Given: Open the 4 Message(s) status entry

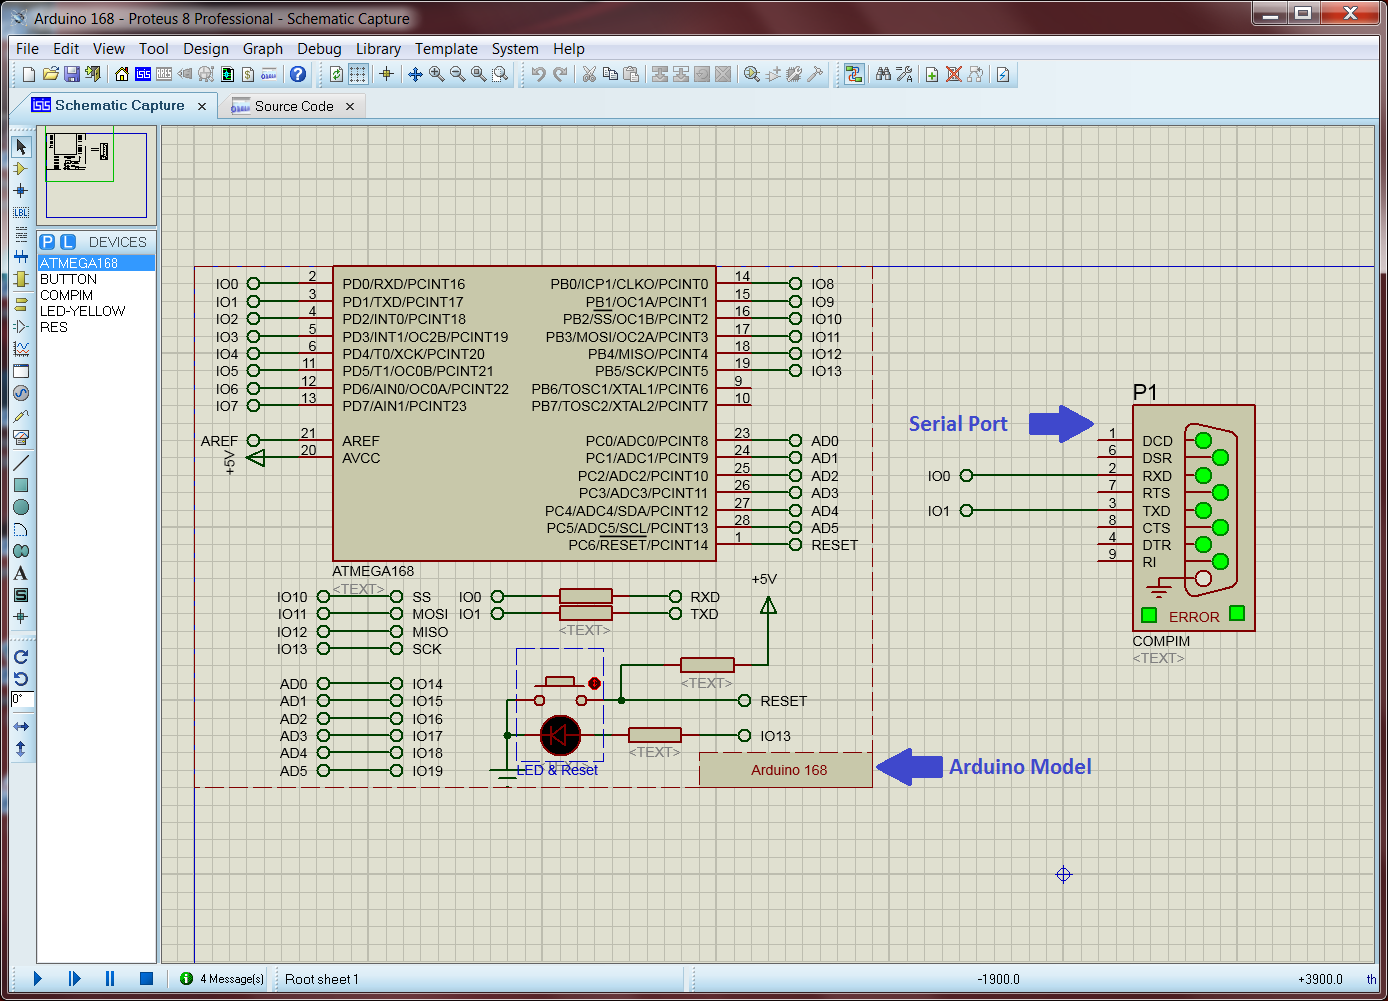Looking at the screenshot, I should (x=221, y=979).
